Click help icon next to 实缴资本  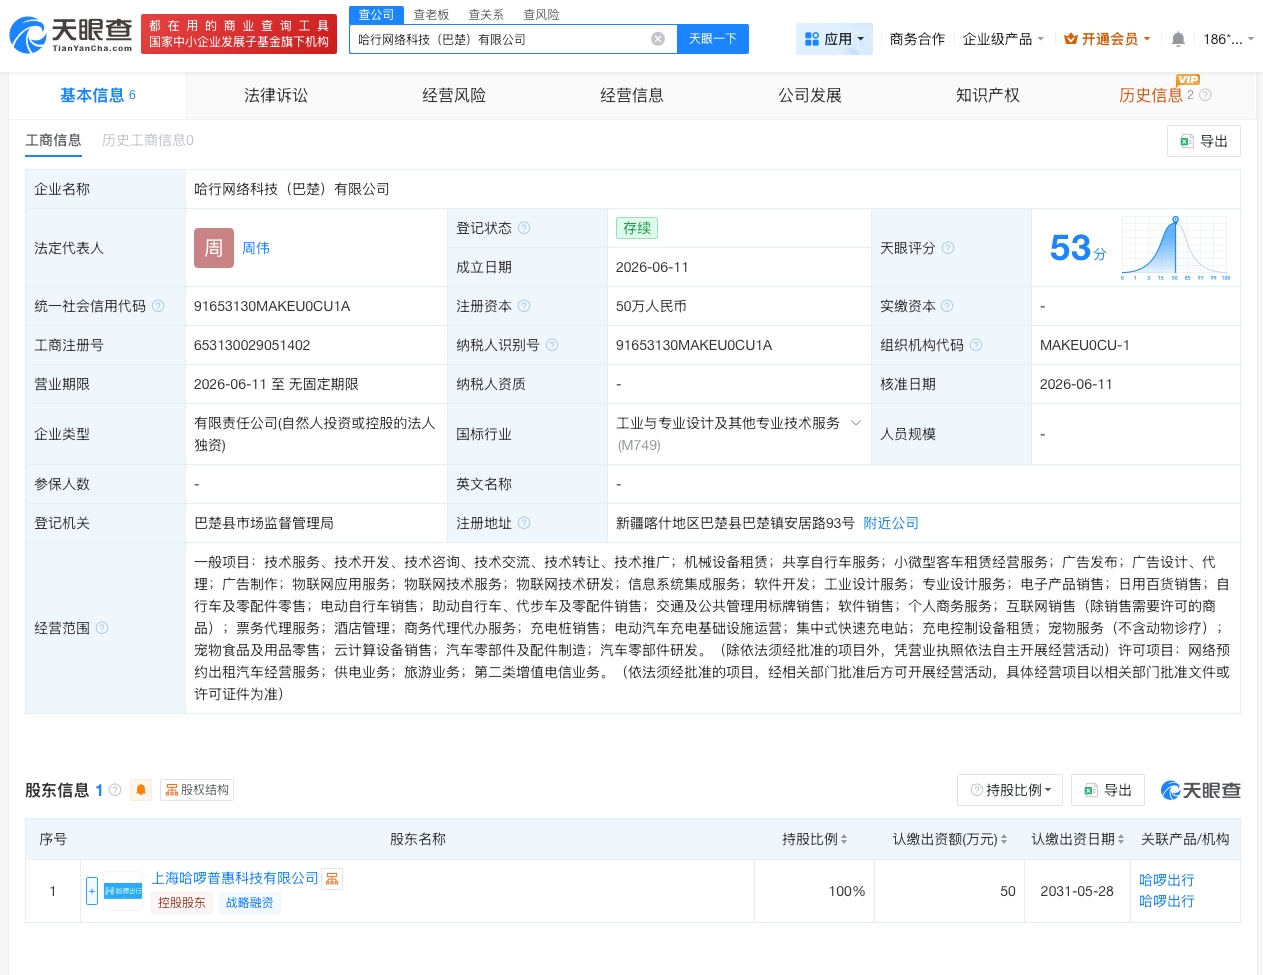click(x=947, y=306)
